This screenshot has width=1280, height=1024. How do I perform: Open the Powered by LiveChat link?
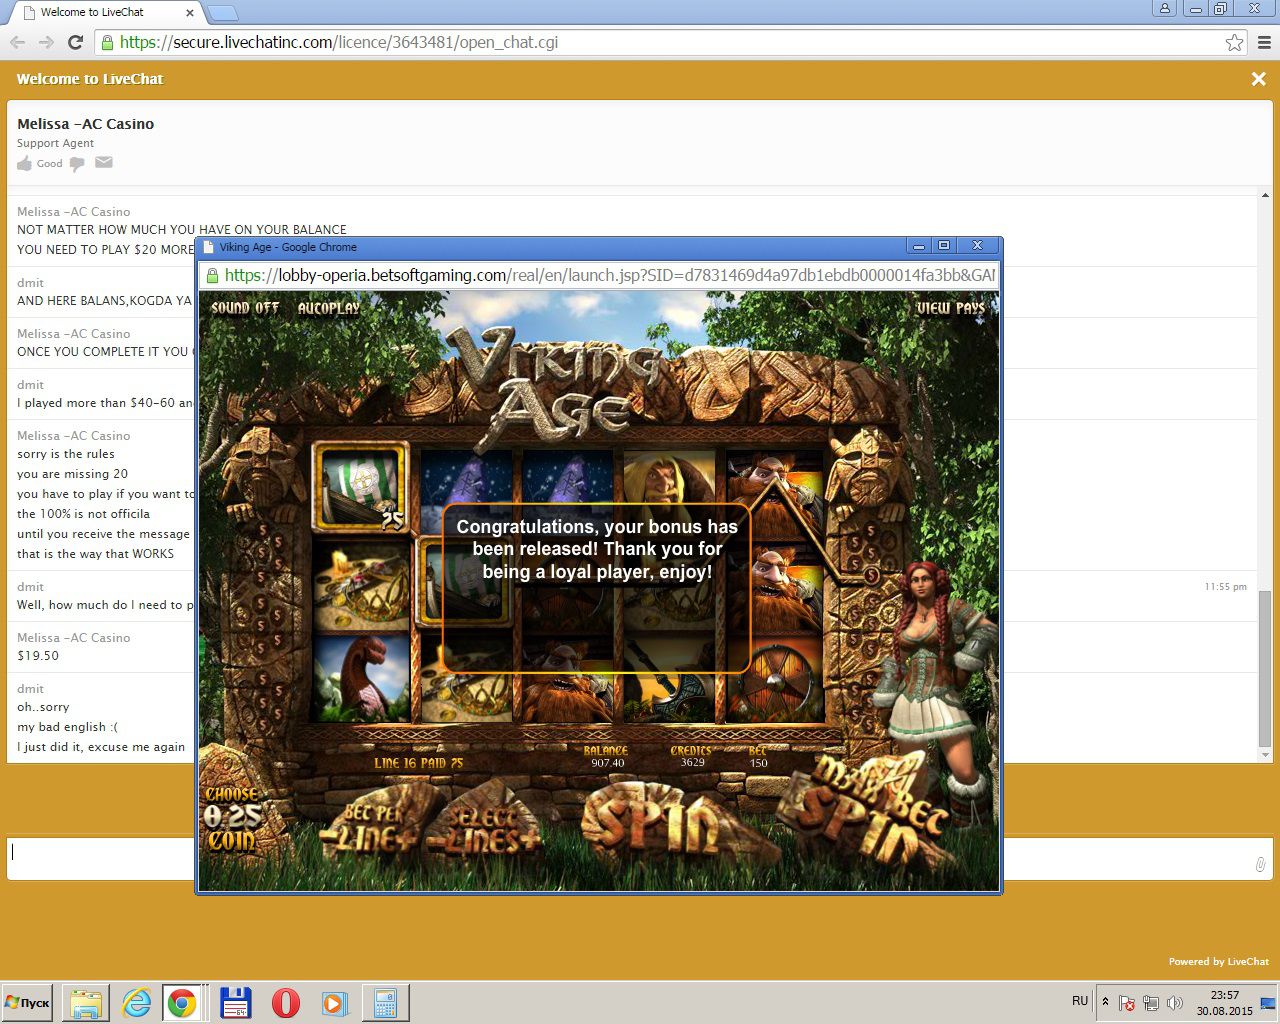(x=1218, y=961)
